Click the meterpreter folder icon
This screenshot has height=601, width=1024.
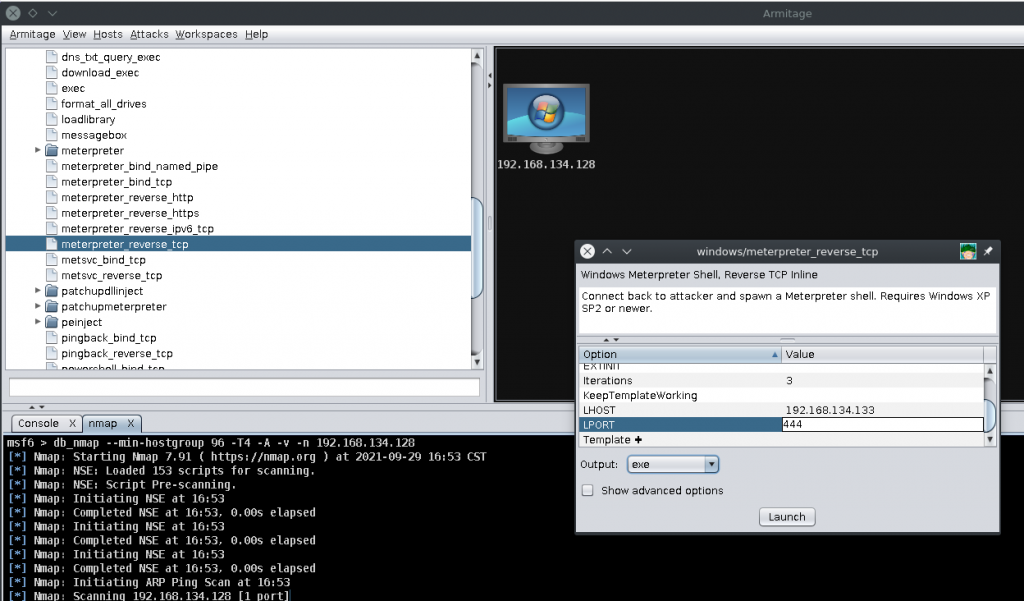[52, 150]
